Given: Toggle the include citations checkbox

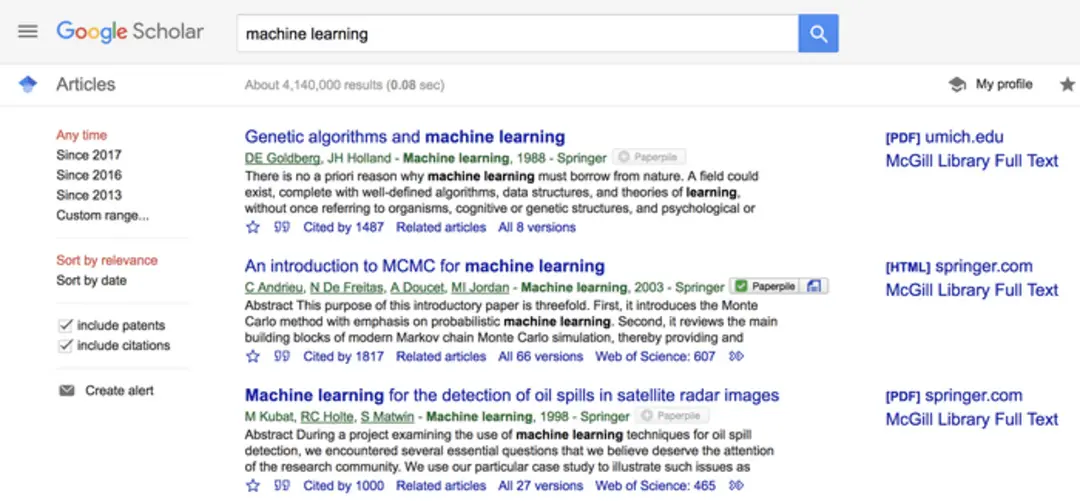Looking at the screenshot, I should (65, 345).
